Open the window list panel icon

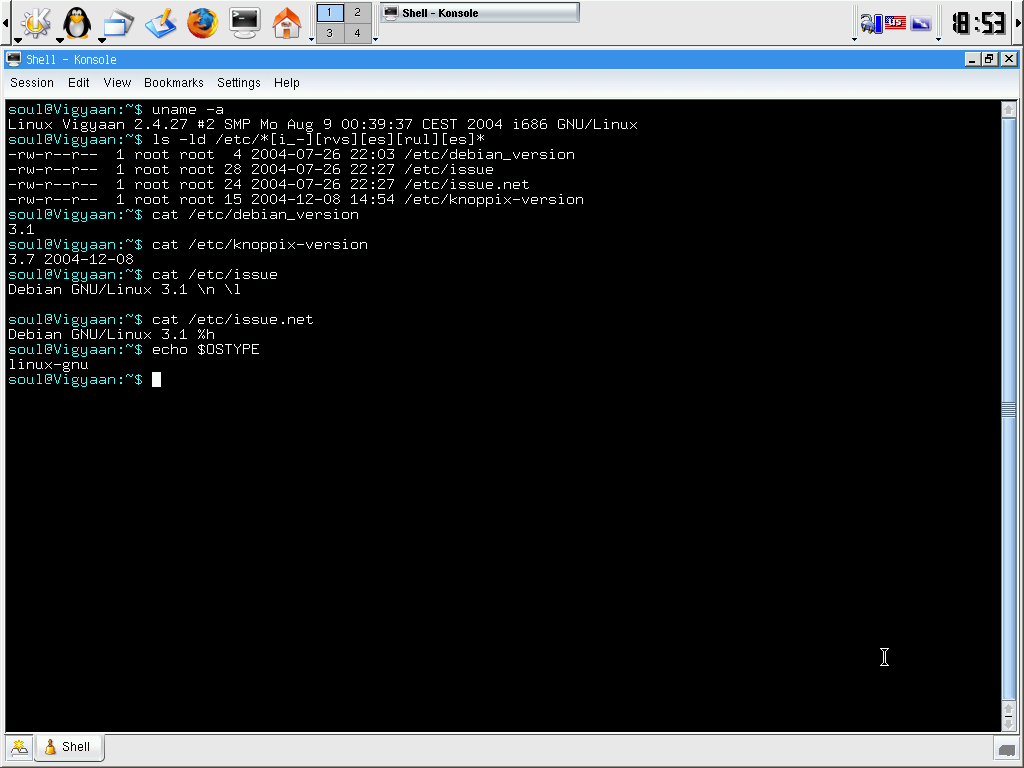point(118,22)
